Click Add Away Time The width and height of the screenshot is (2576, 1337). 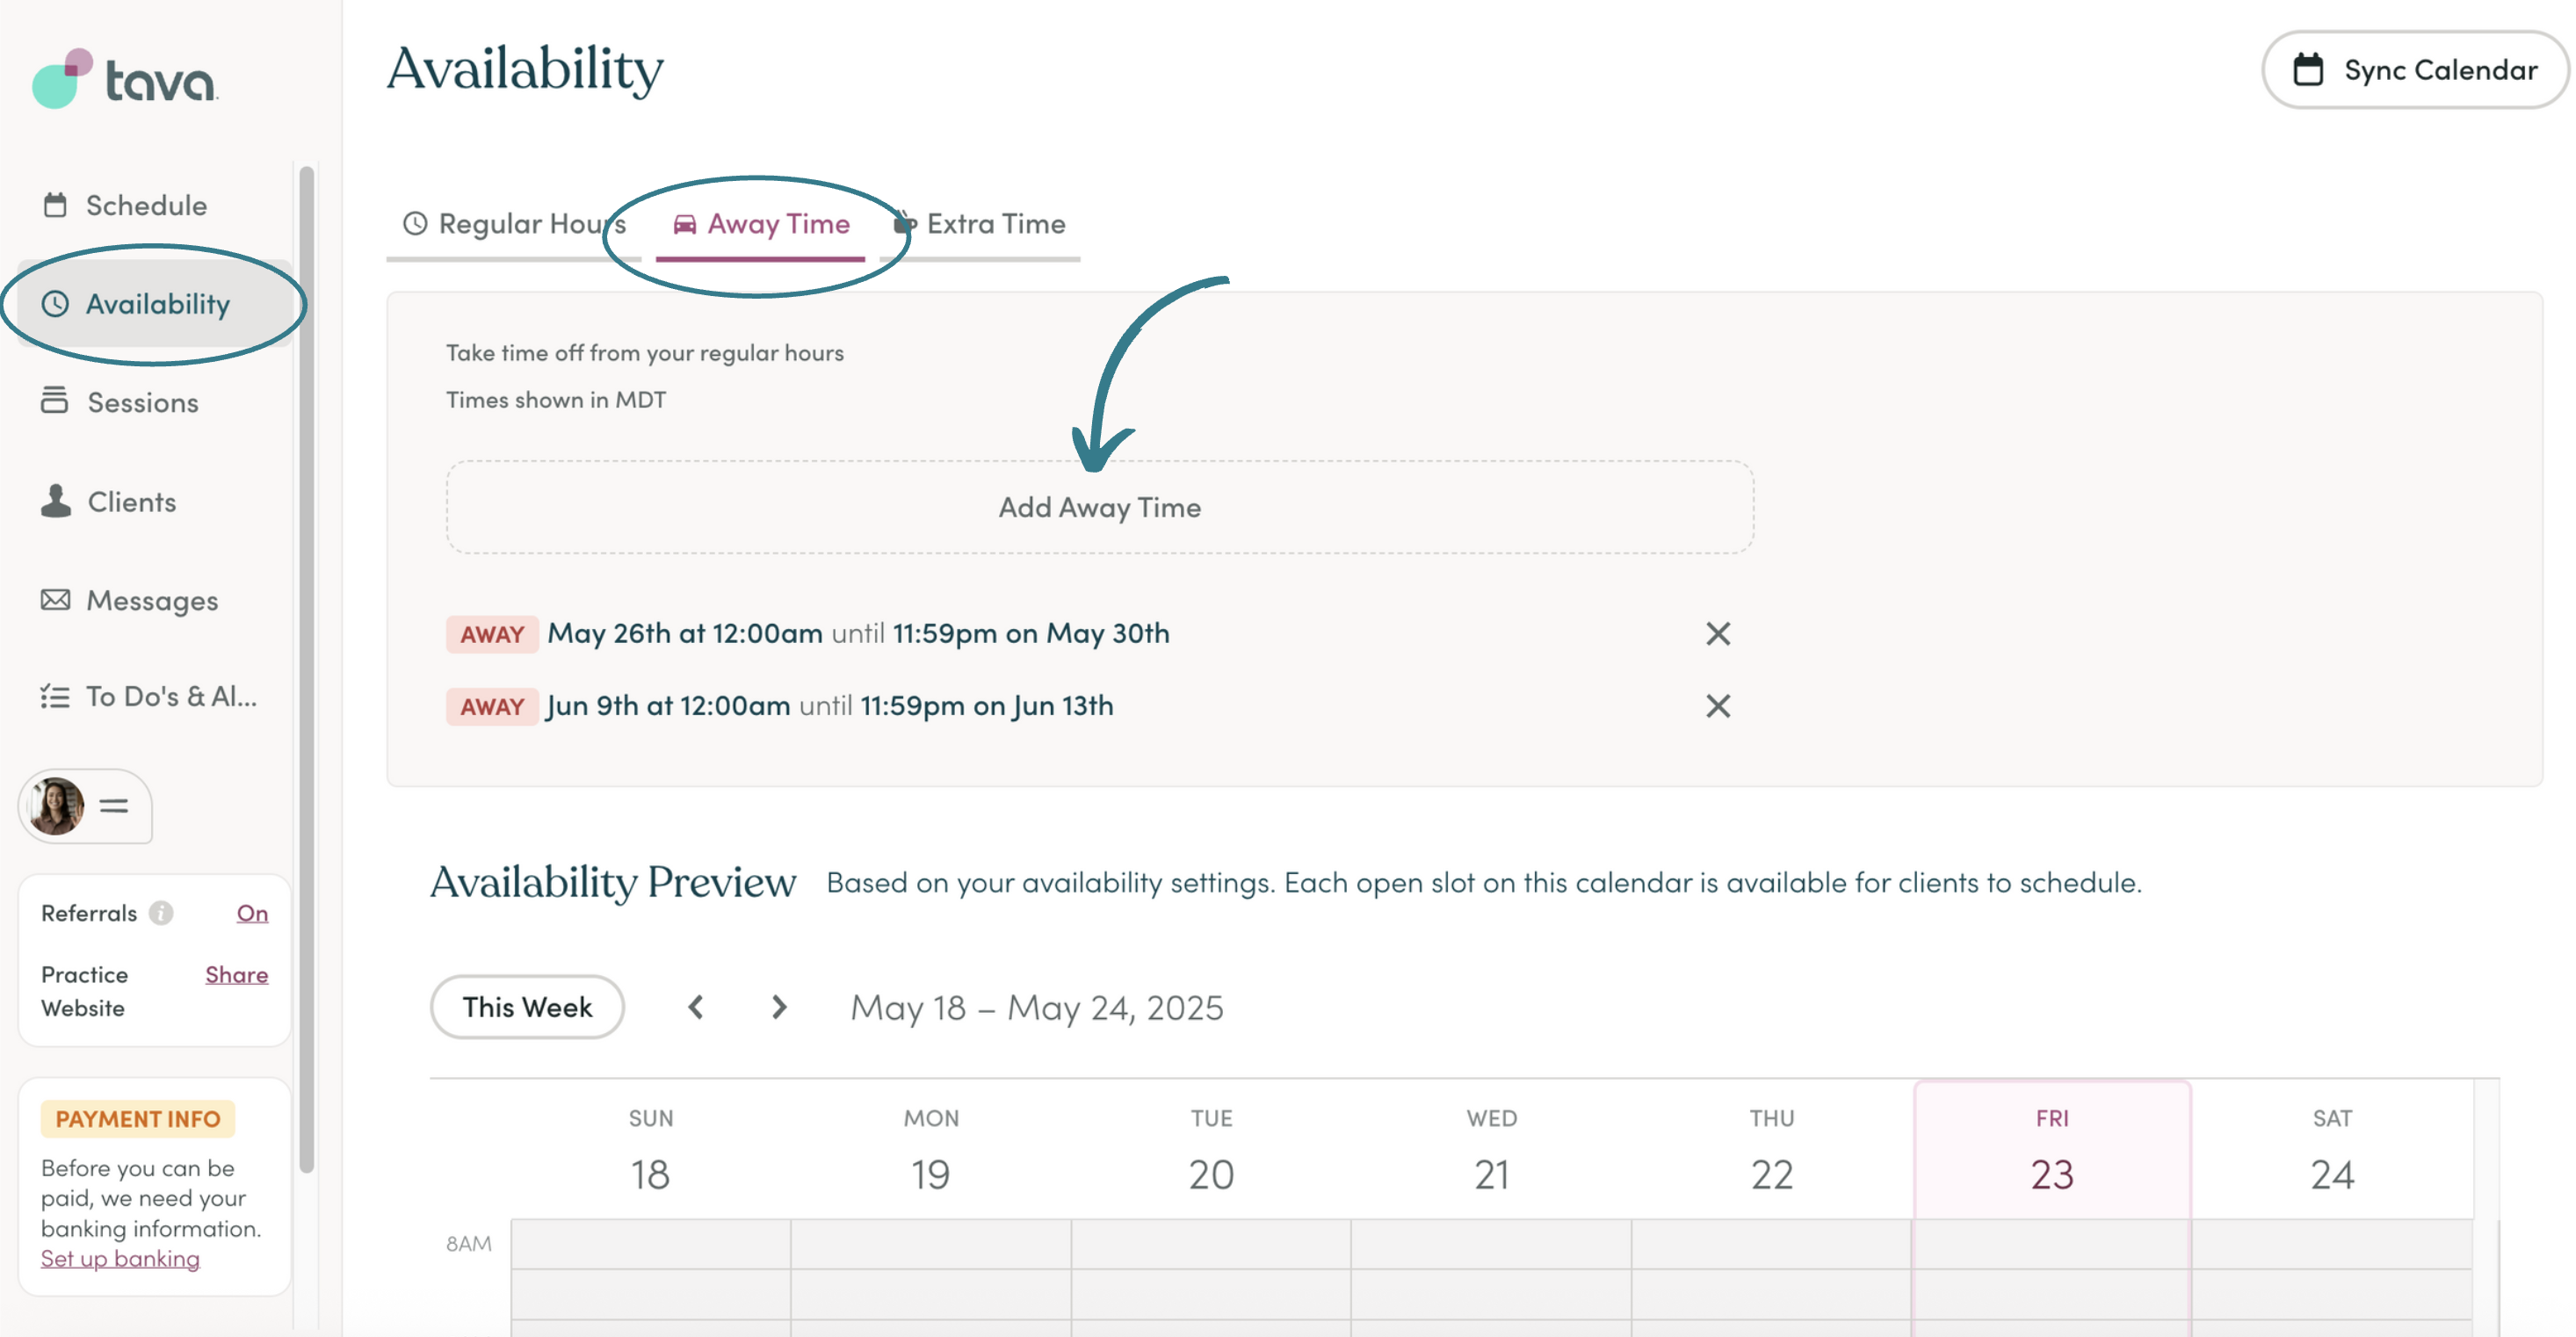1100,507
